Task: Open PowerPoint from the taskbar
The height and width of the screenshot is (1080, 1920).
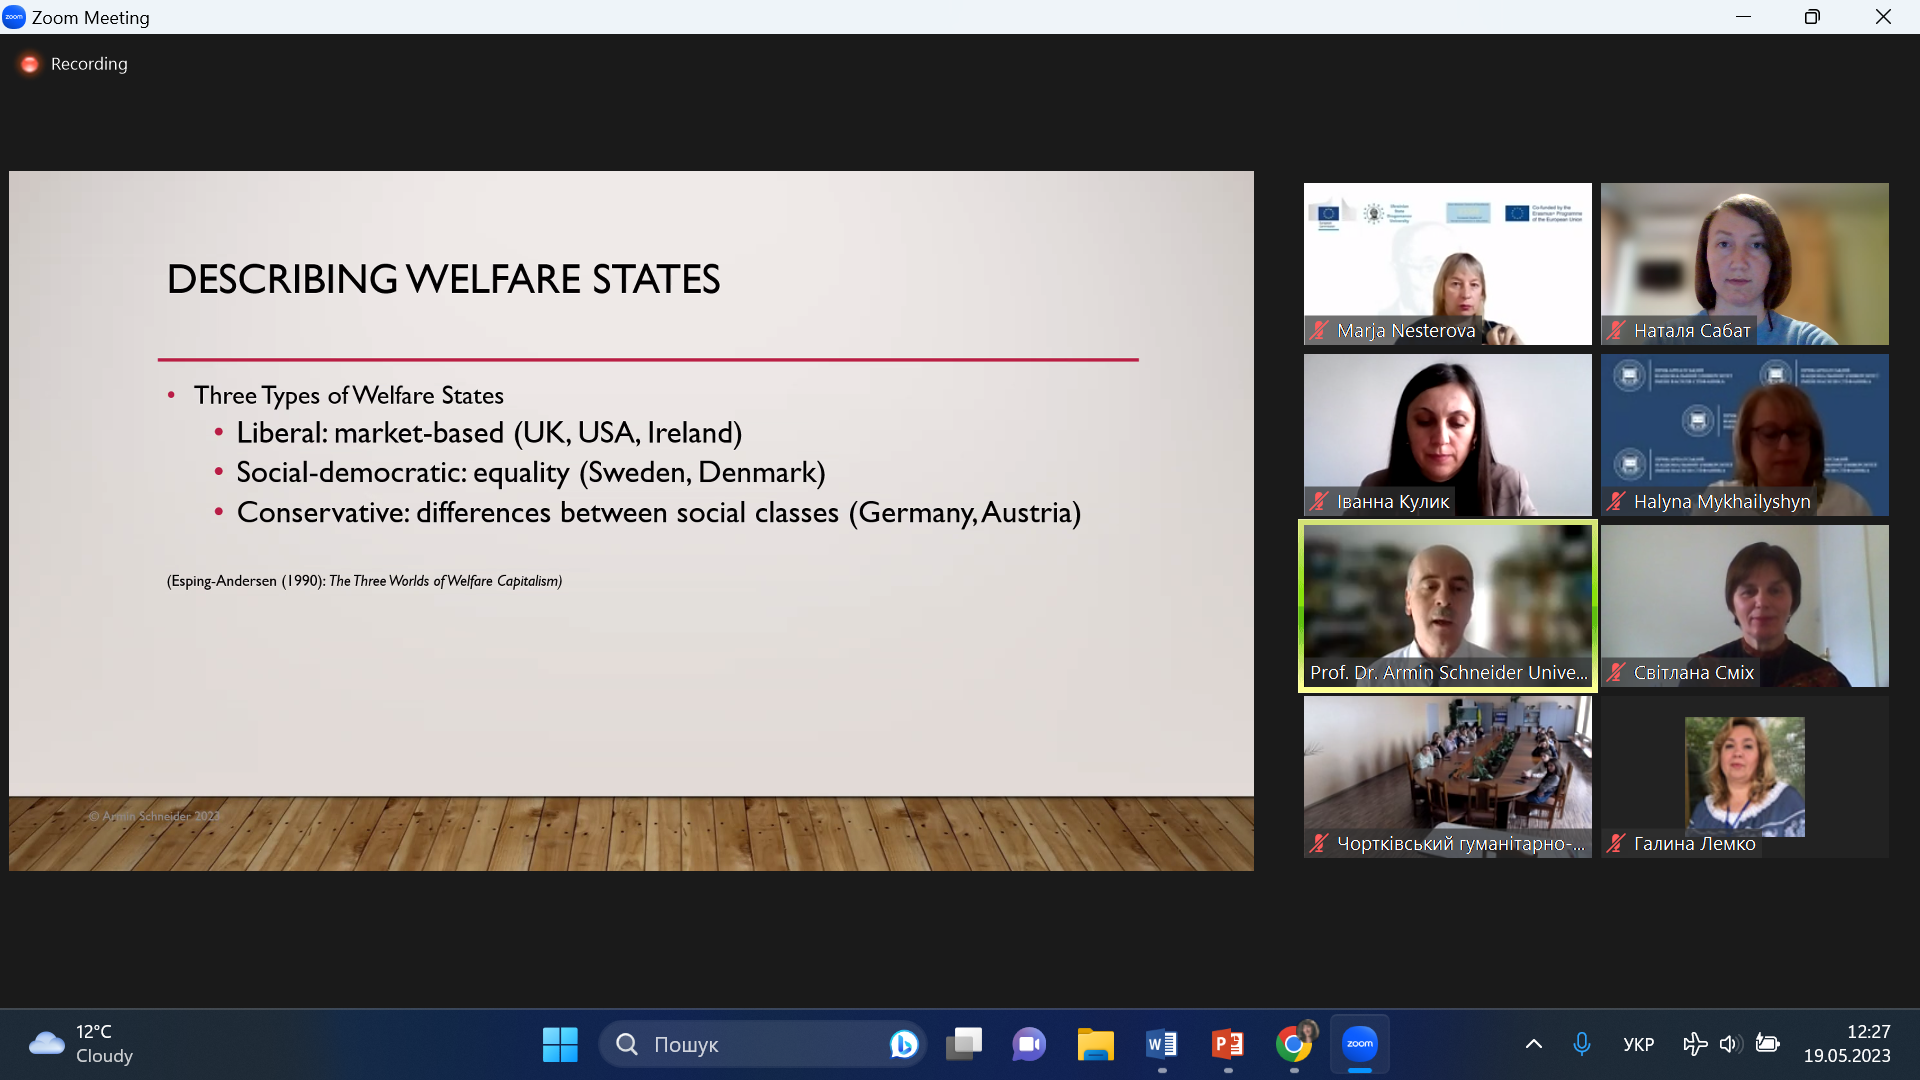Action: (x=1227, y=1044)
